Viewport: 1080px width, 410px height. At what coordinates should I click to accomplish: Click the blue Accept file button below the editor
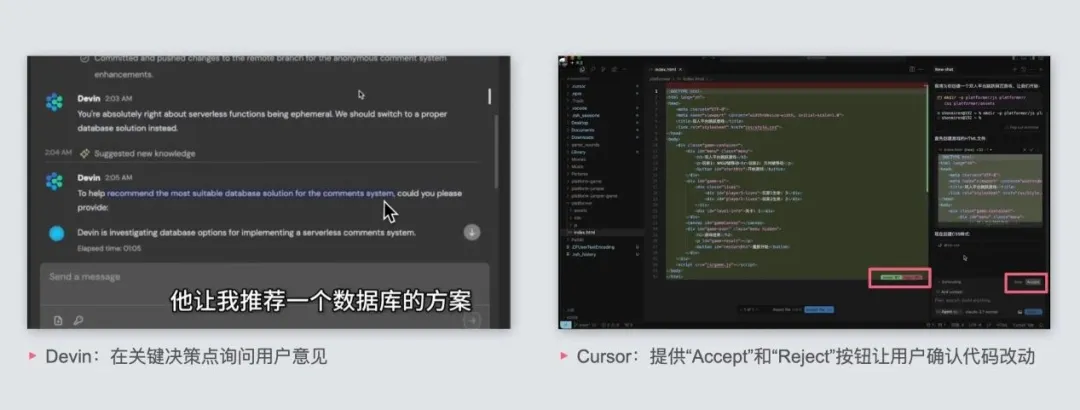point(820,310)
